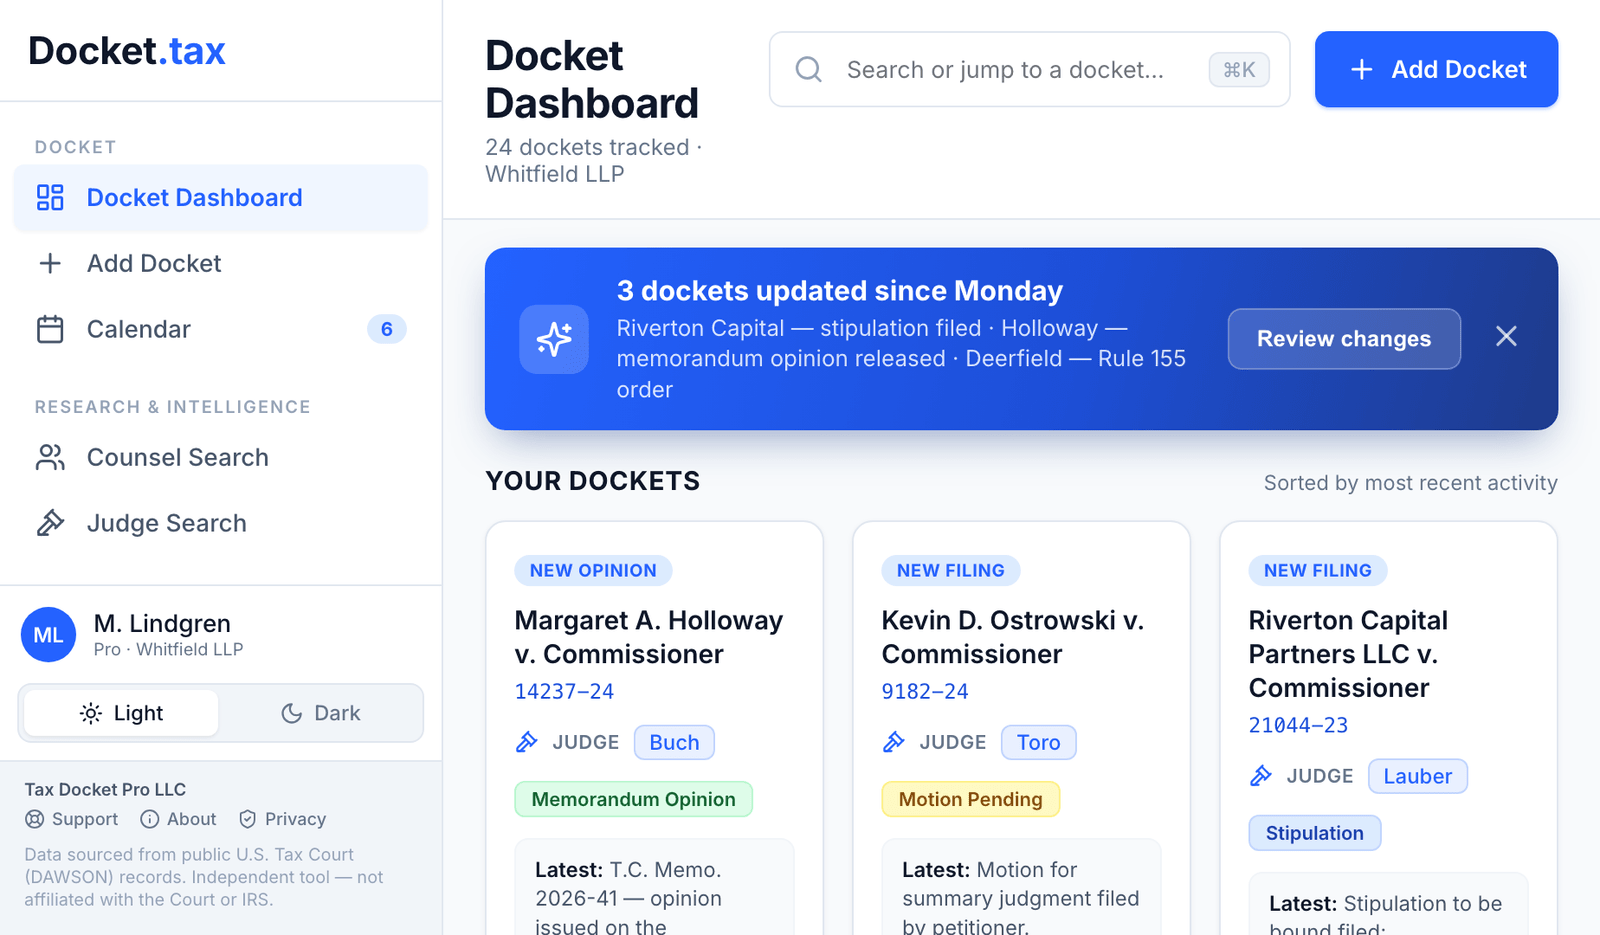The height and width of the screenshot is (935, 1600).
Task: Click 'Sorted by most recent activity' text
Action: (x=1410, y=483)
